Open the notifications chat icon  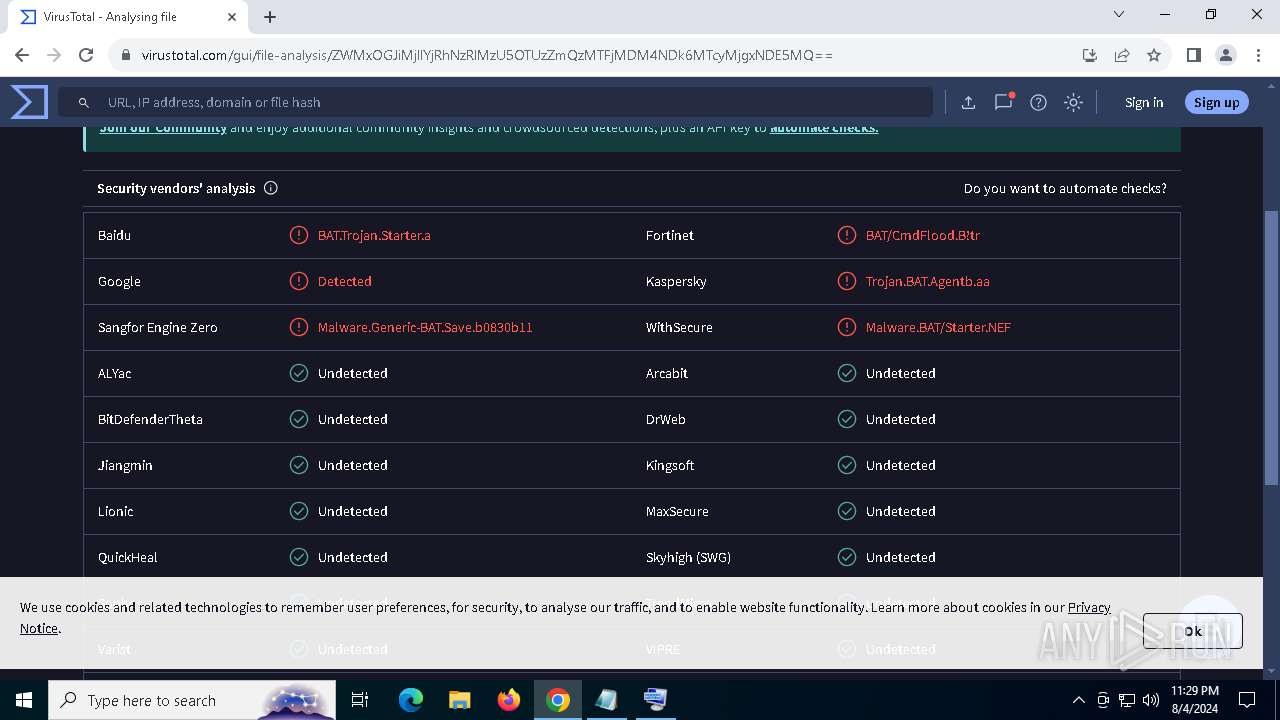tap(1003, 102)
